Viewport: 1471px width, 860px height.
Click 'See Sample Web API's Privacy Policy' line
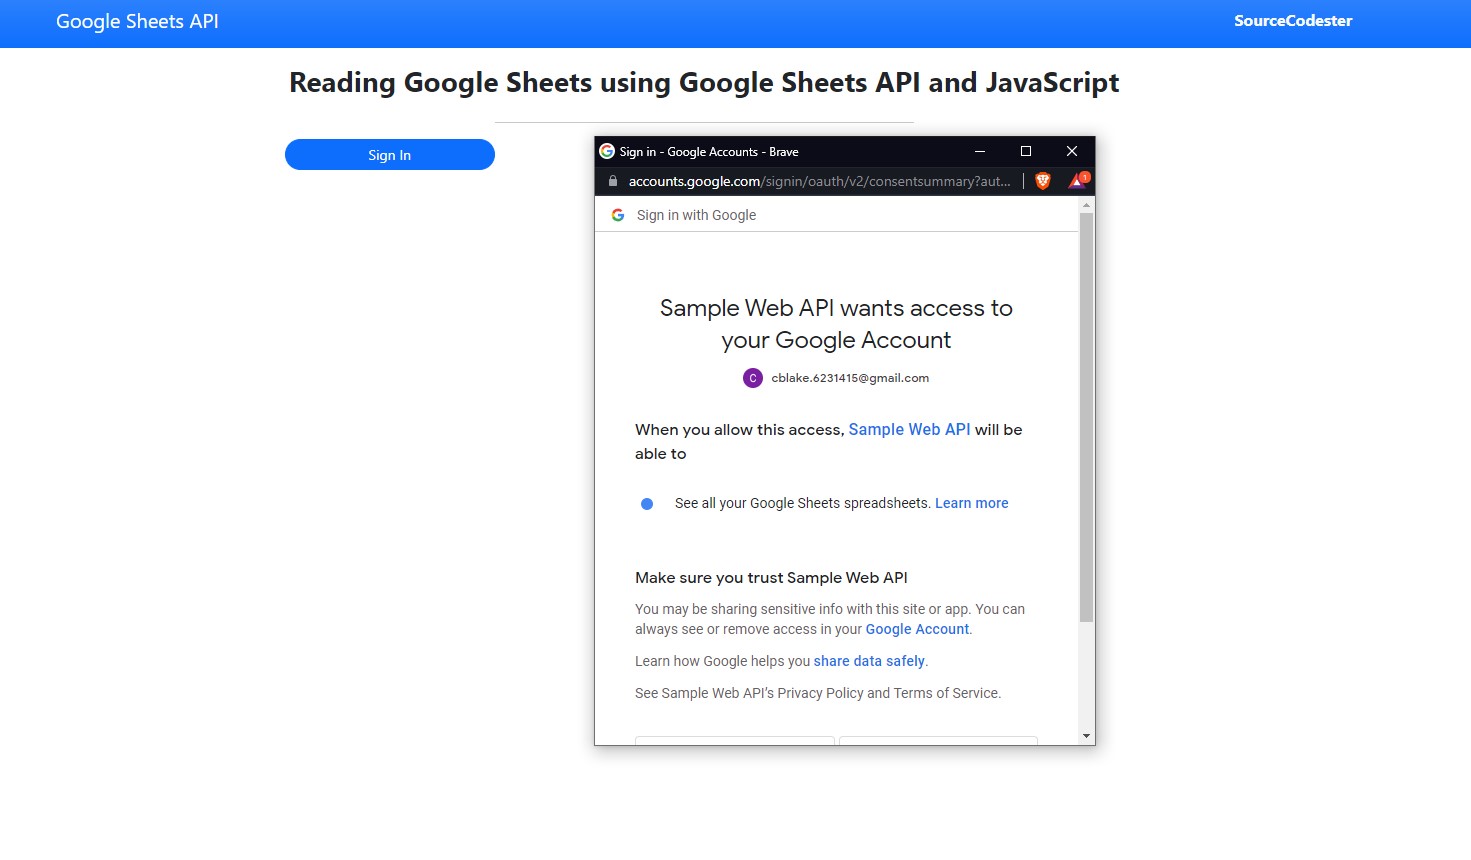(818, 693)
